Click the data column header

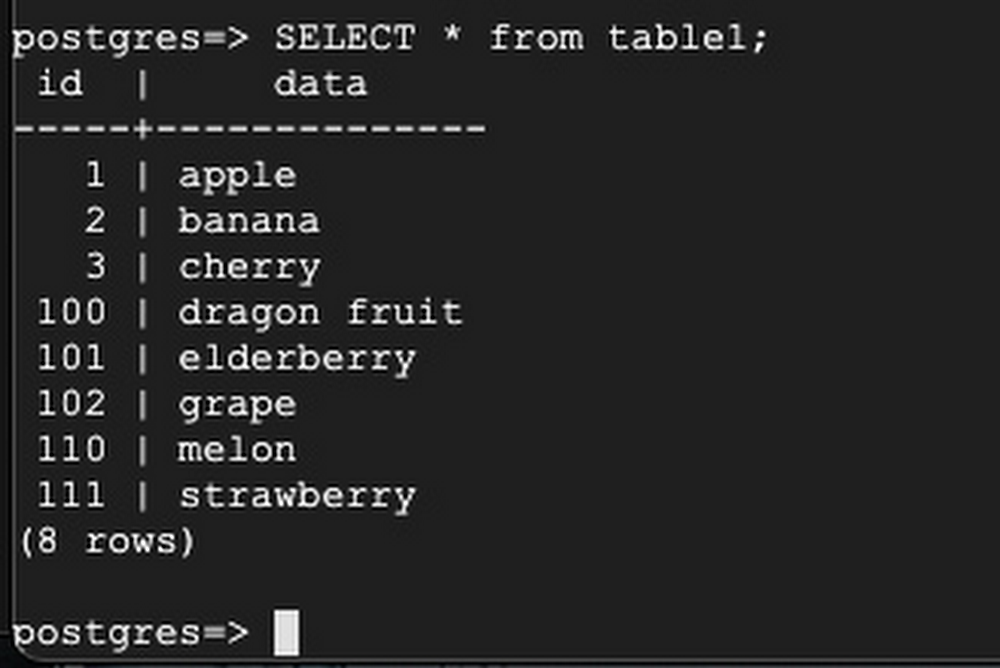tap(320, 83)
